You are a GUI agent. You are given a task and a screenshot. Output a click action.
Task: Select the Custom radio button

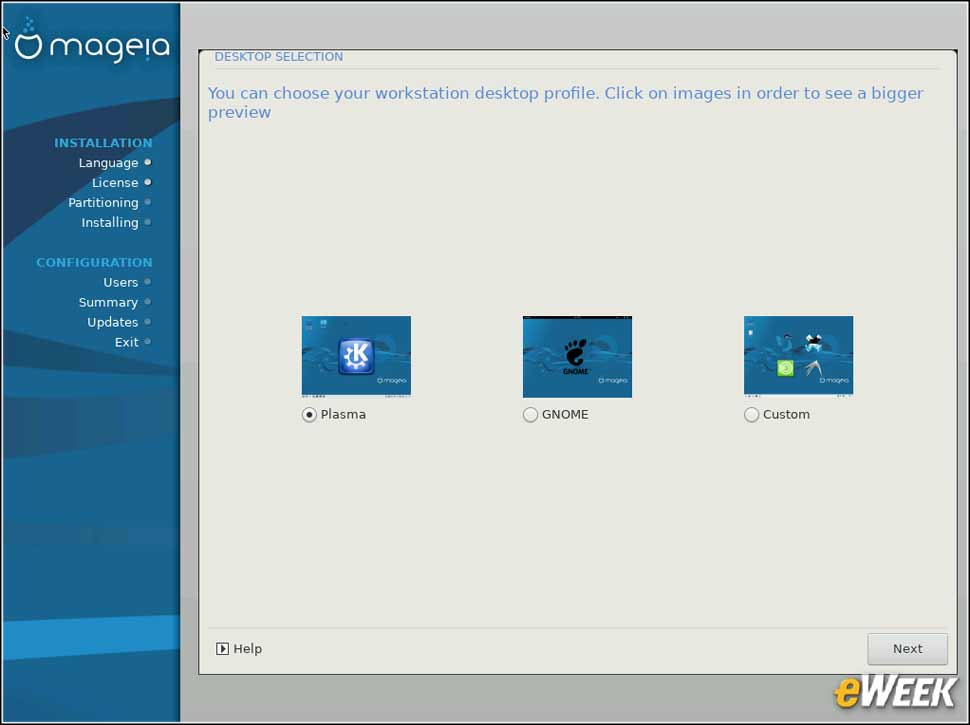coord(751,414)
